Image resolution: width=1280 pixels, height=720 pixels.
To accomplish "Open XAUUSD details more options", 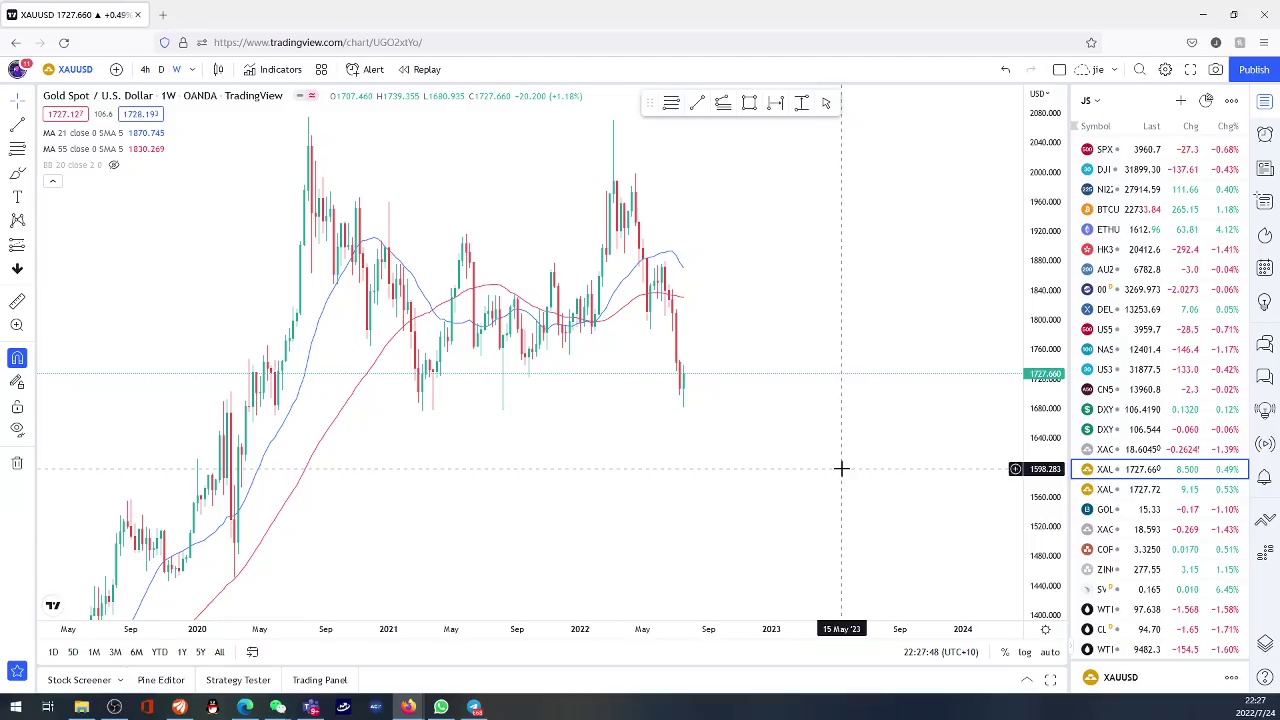I will [1231, 677].
